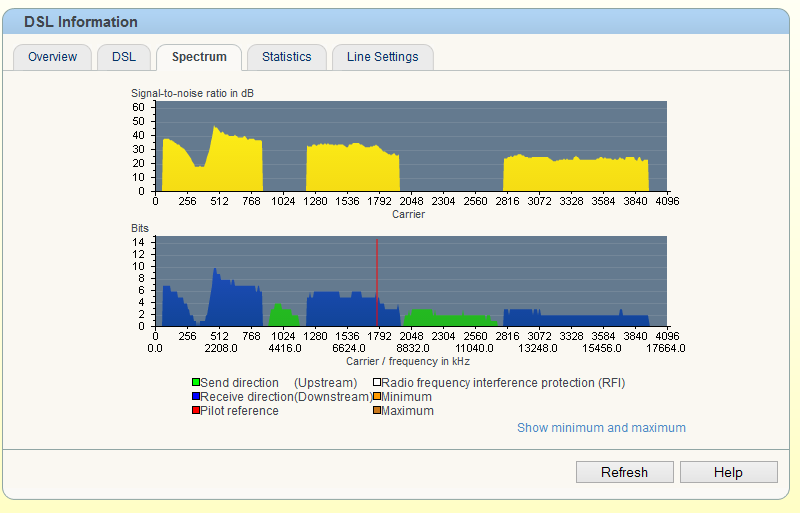Select the Spectrum tab
The image size is (800, 513).
[199, 57]
